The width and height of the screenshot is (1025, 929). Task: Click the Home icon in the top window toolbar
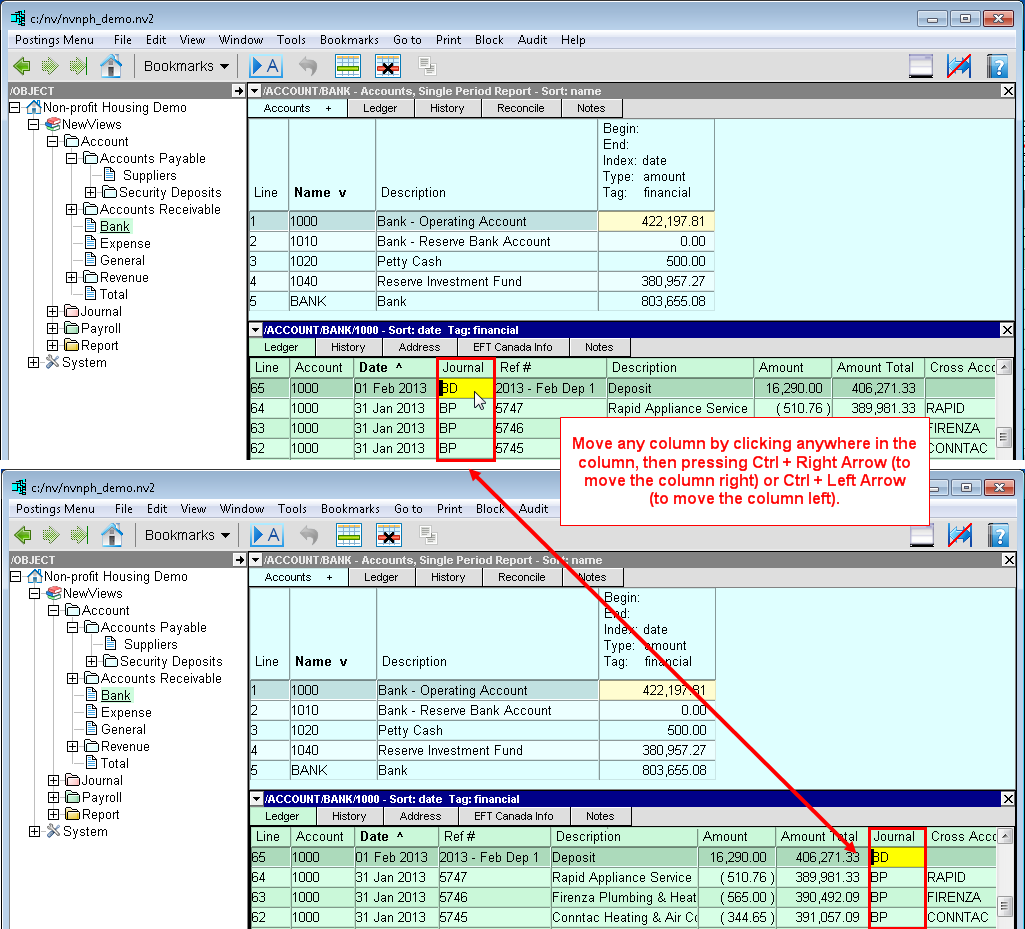[x=111, y=66]
